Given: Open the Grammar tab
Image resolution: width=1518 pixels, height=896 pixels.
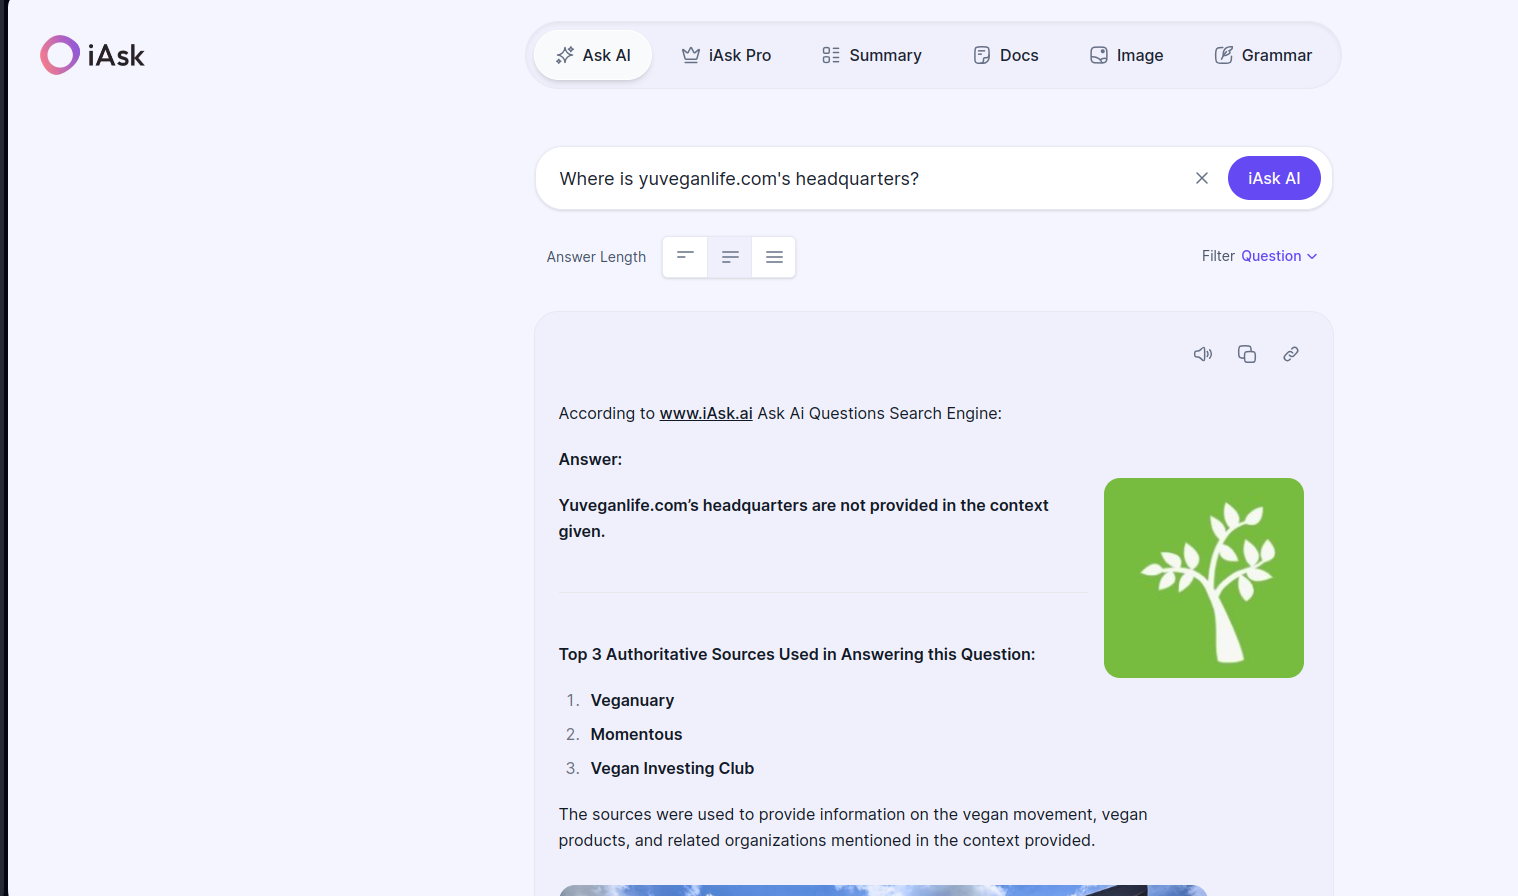Looking at the screenshot, I should pos(1263,55).
